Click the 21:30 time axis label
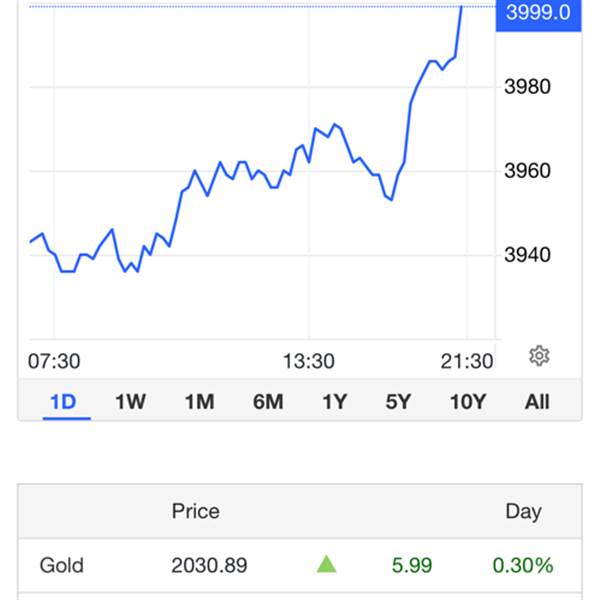The height and width of the screenshot is (600, 600). click(x=467, y=361)
